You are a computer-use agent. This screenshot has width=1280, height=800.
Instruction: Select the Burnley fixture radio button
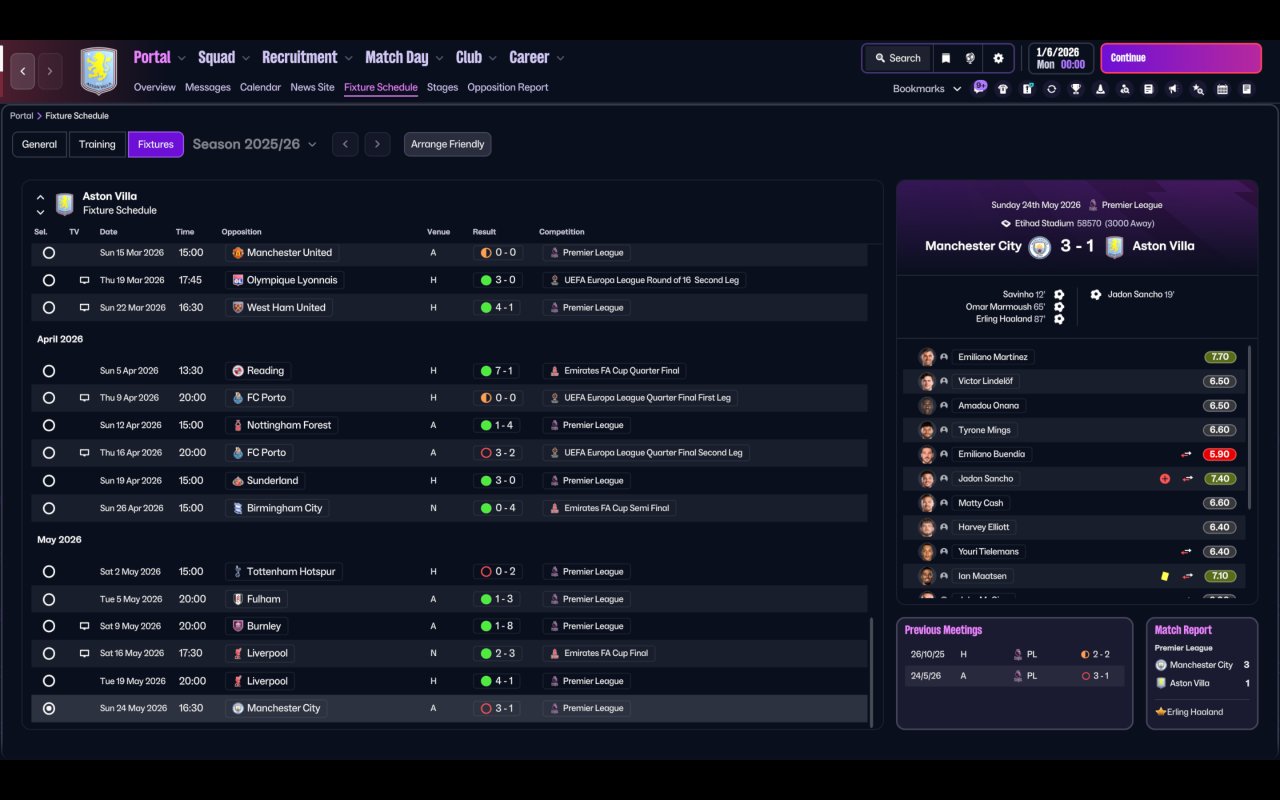49,626
